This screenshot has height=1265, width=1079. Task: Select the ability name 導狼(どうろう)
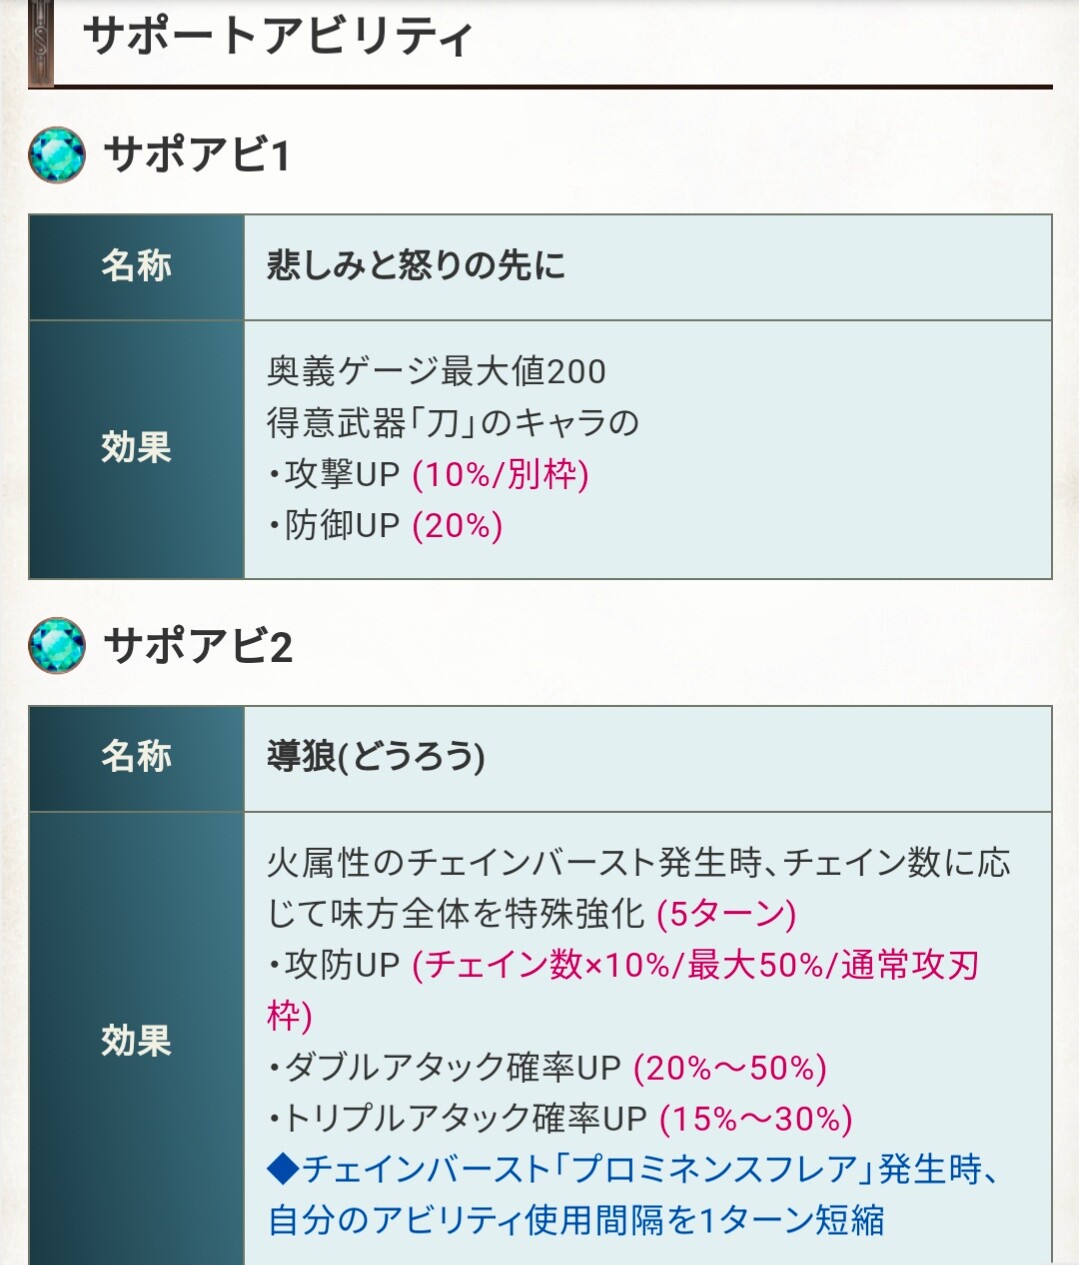pos(376,757)
